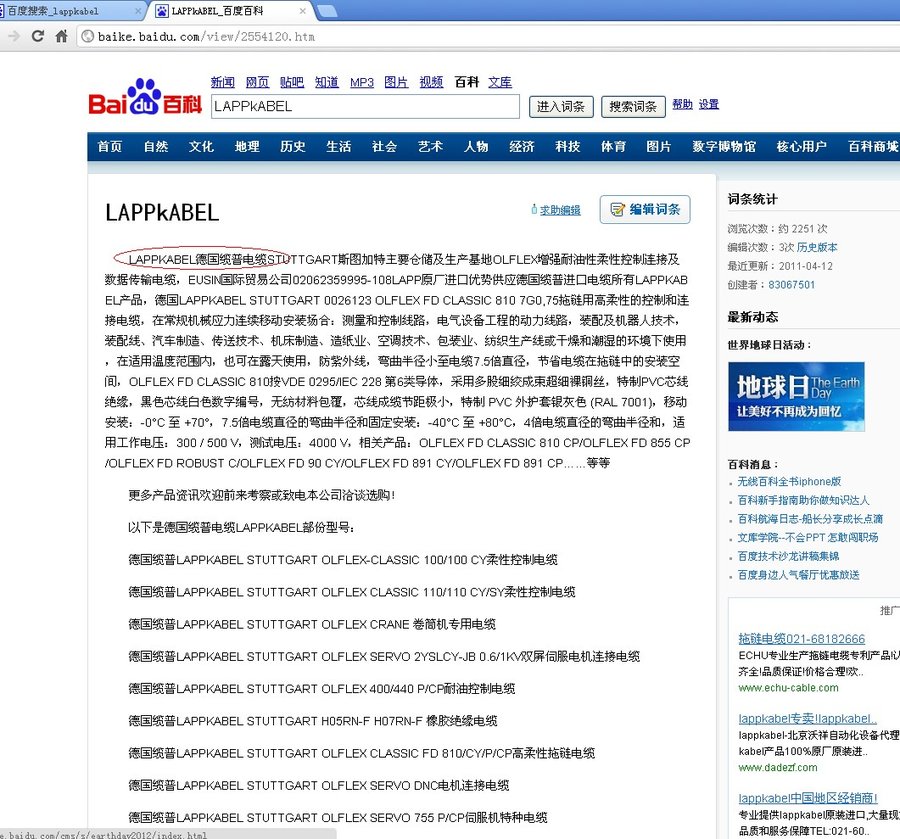Click the Baidu Baike logo
Viewport: 900px width, 839px height.
tap(145, 96)
